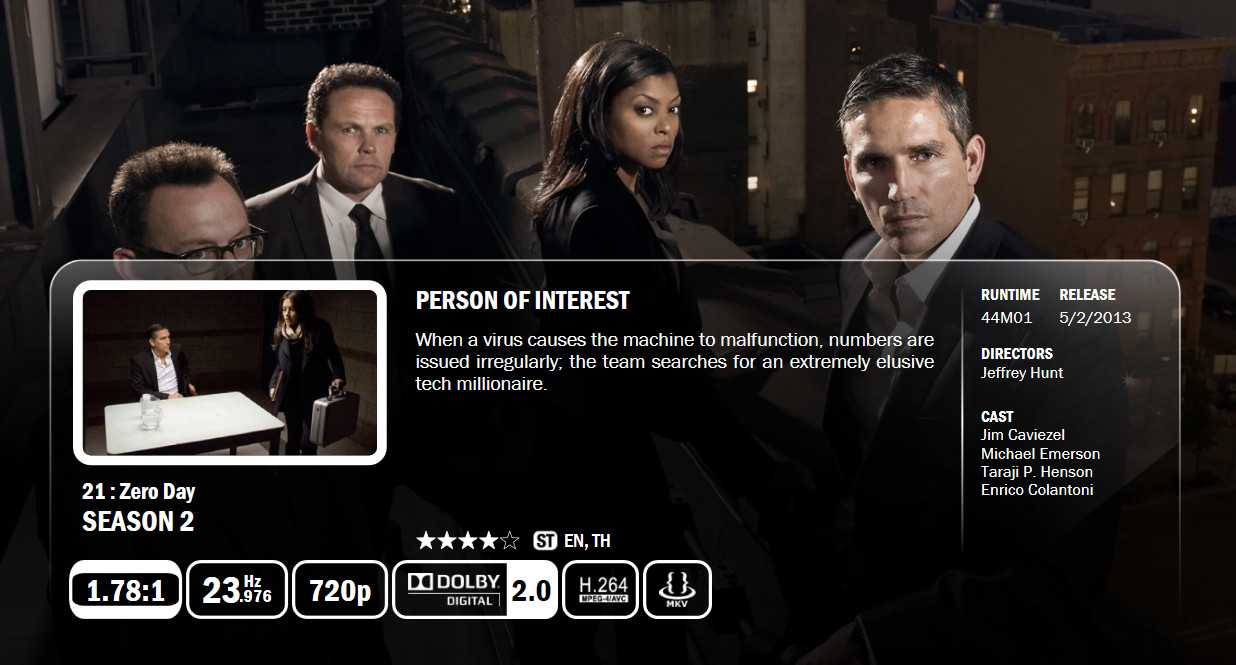Open the Zero Day episode thumbnail
This screenshot has width=1236, height=665.
(230, 373)
